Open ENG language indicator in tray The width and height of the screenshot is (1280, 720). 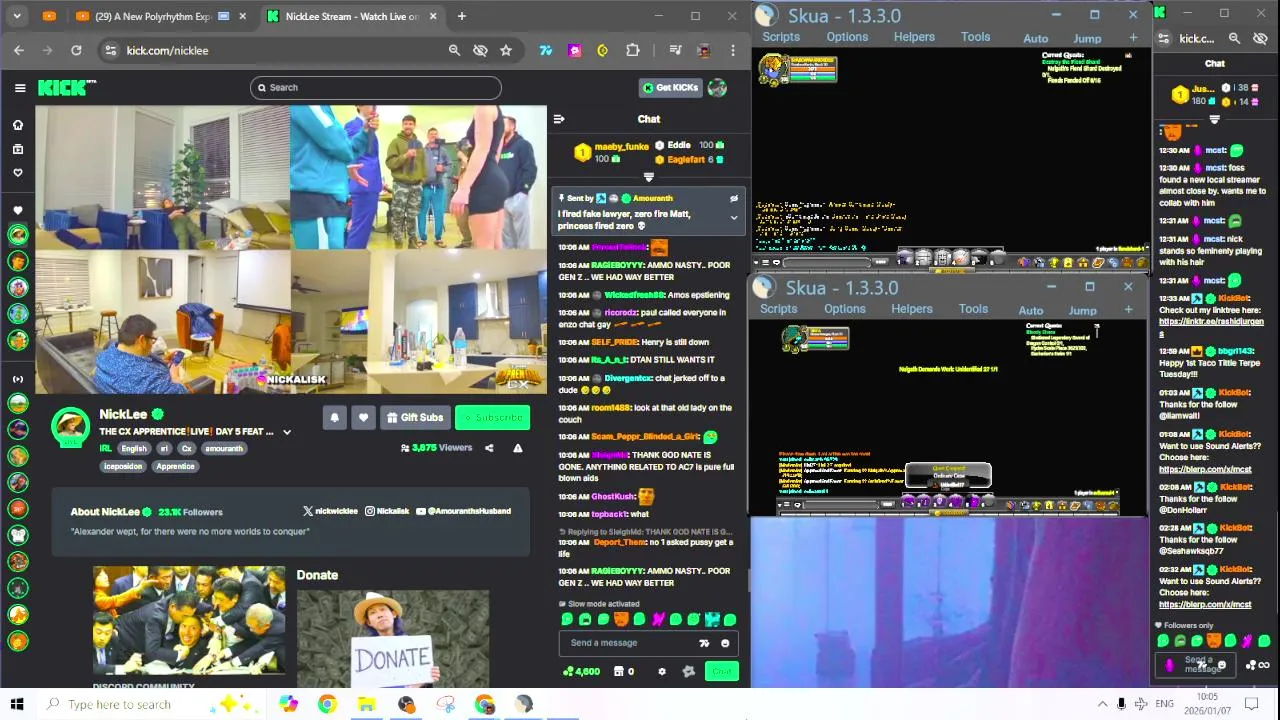point(1164,704)
